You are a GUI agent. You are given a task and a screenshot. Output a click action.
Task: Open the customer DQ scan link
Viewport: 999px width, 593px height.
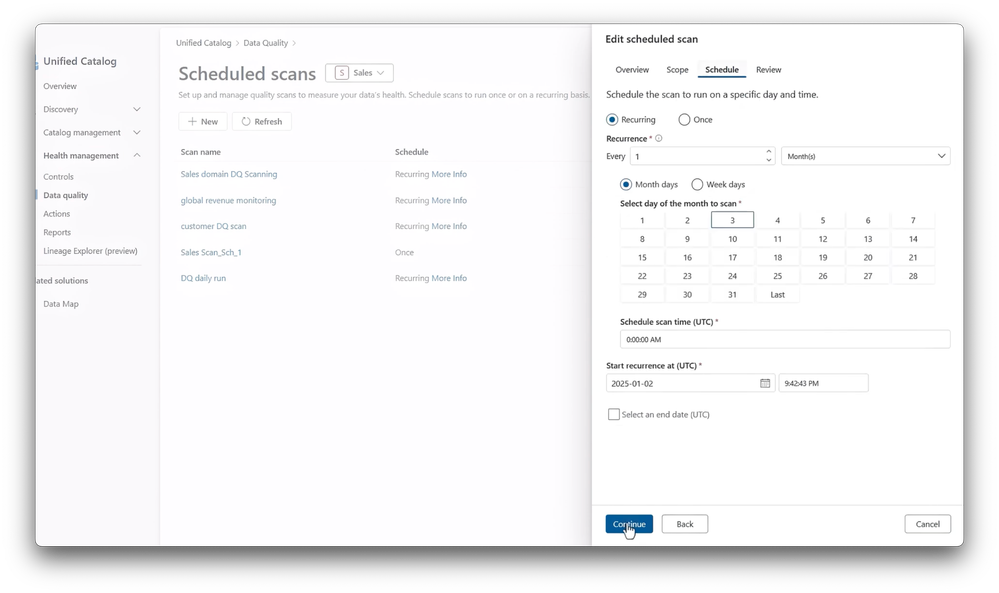point(213,226)
